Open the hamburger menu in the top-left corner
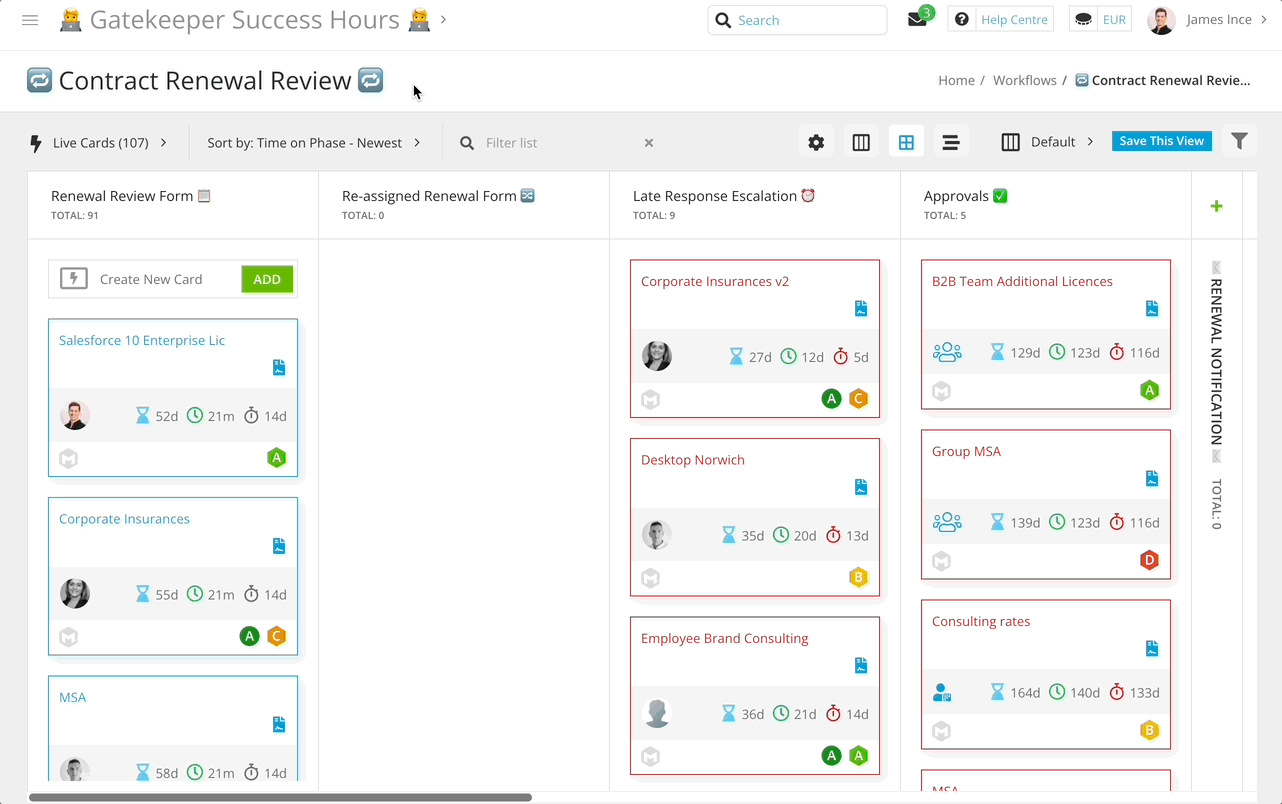 pos(29,19)
